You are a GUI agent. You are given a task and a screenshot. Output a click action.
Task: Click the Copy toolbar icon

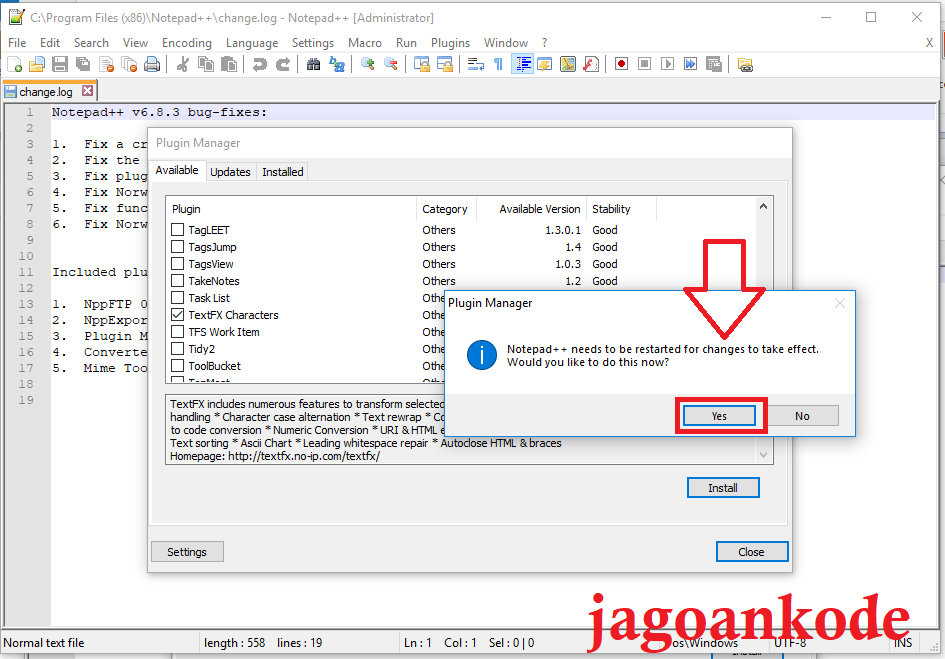click(x=206, y=64)
